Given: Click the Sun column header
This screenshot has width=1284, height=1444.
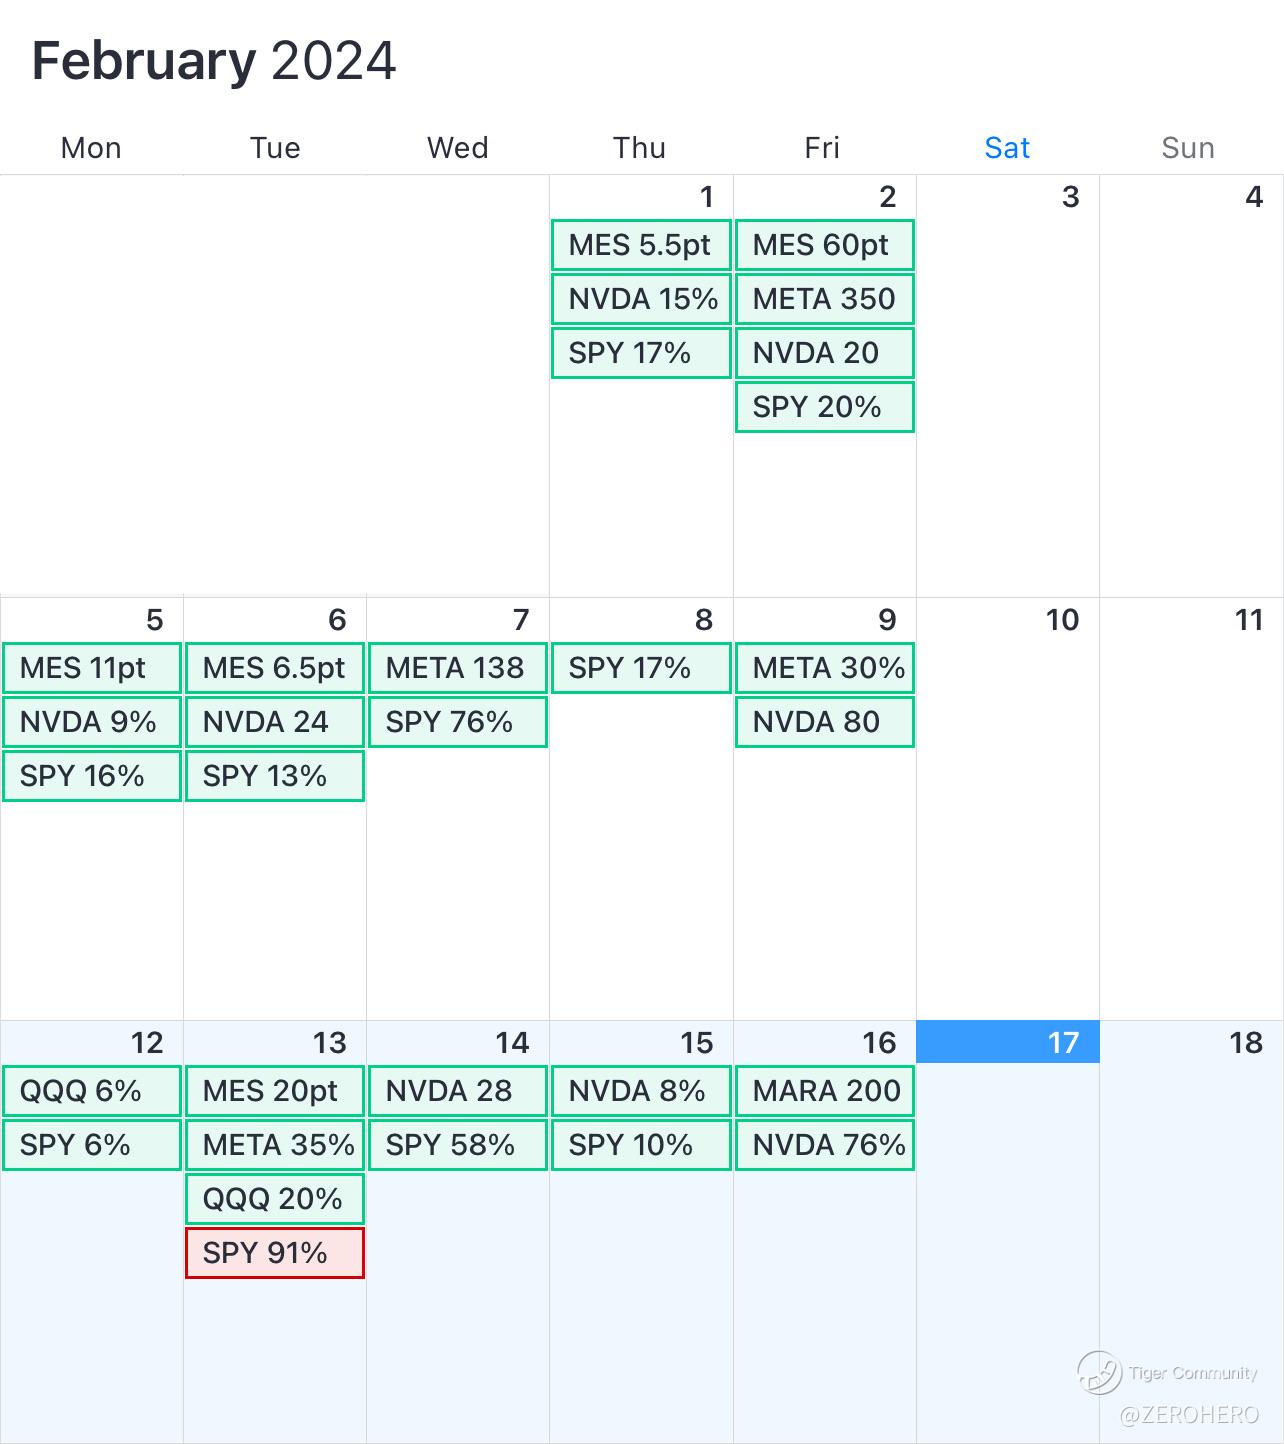Looking at the screenshot, I should [x=1188, y=148].
